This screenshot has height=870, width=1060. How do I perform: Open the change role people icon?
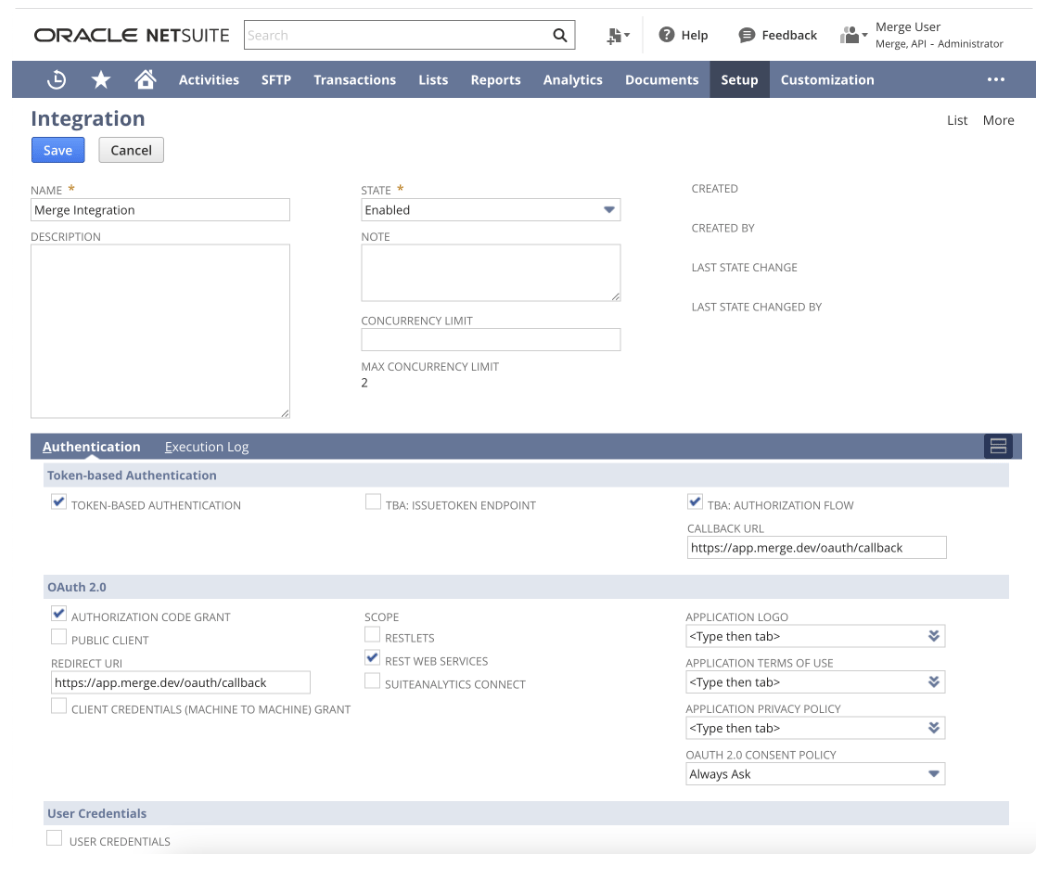click(x=853, y=34)
